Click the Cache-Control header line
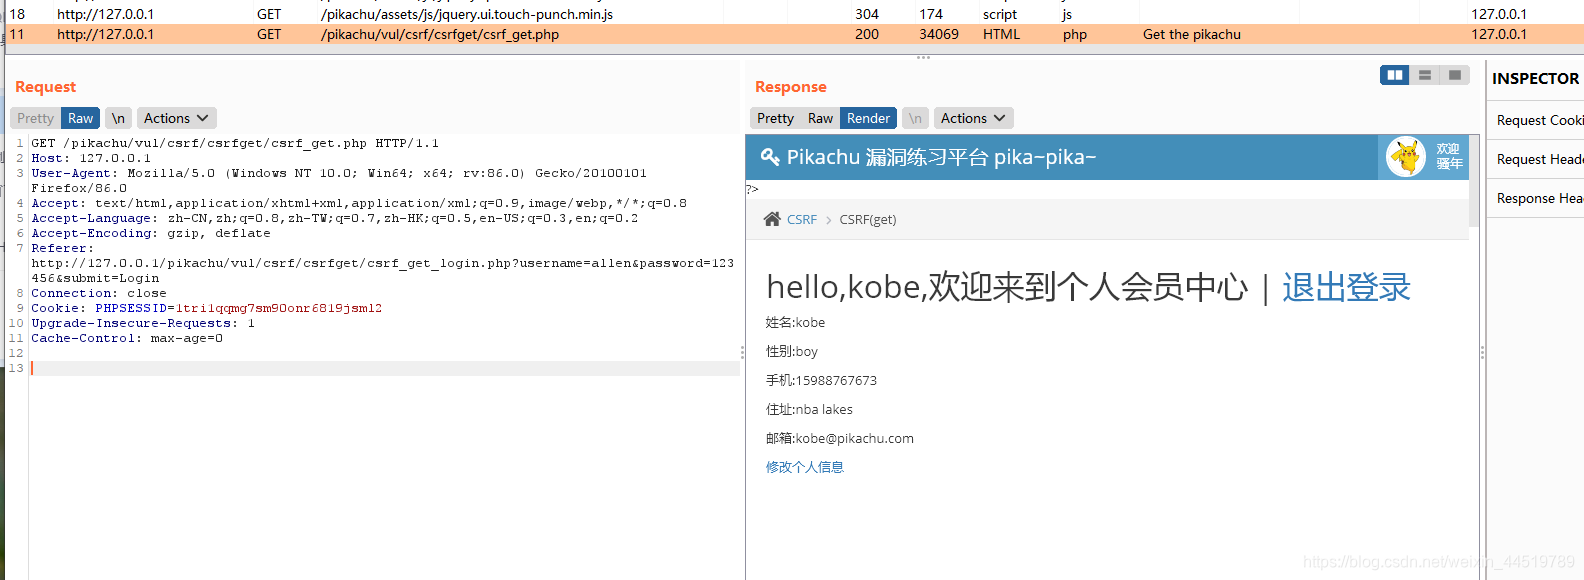Image resolution: width=1584 pixels, height=580 pixels. coord(127,338)
